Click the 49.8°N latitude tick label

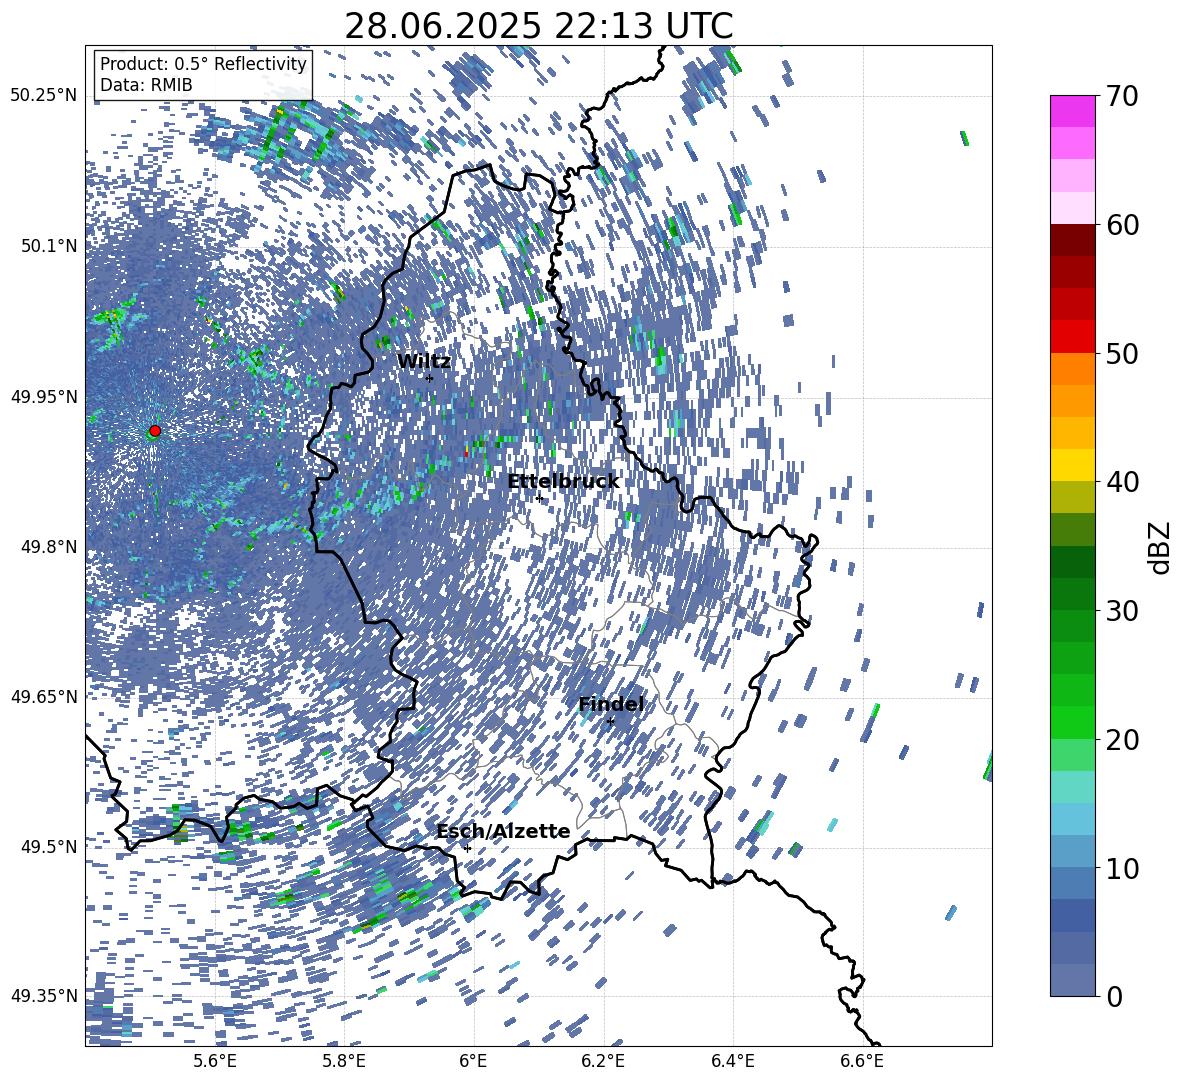(48, 547)
